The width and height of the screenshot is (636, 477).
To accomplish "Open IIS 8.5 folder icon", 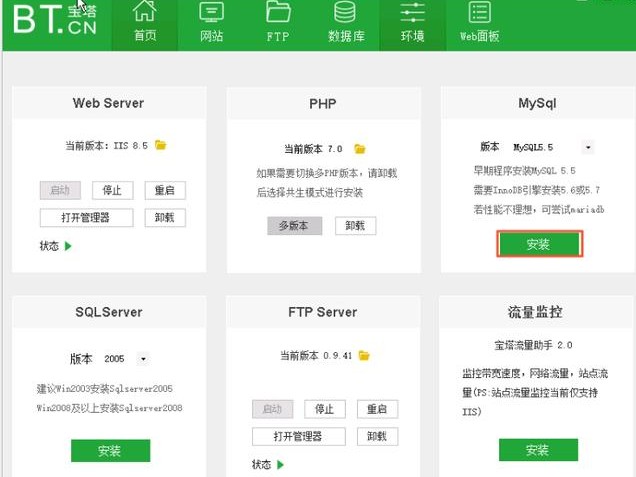I will point(161,145).
